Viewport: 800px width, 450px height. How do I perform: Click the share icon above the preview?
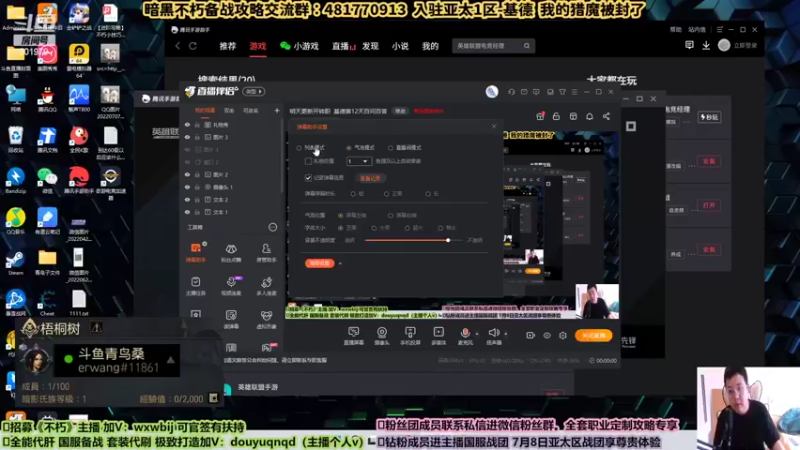[x=606, y=116]
